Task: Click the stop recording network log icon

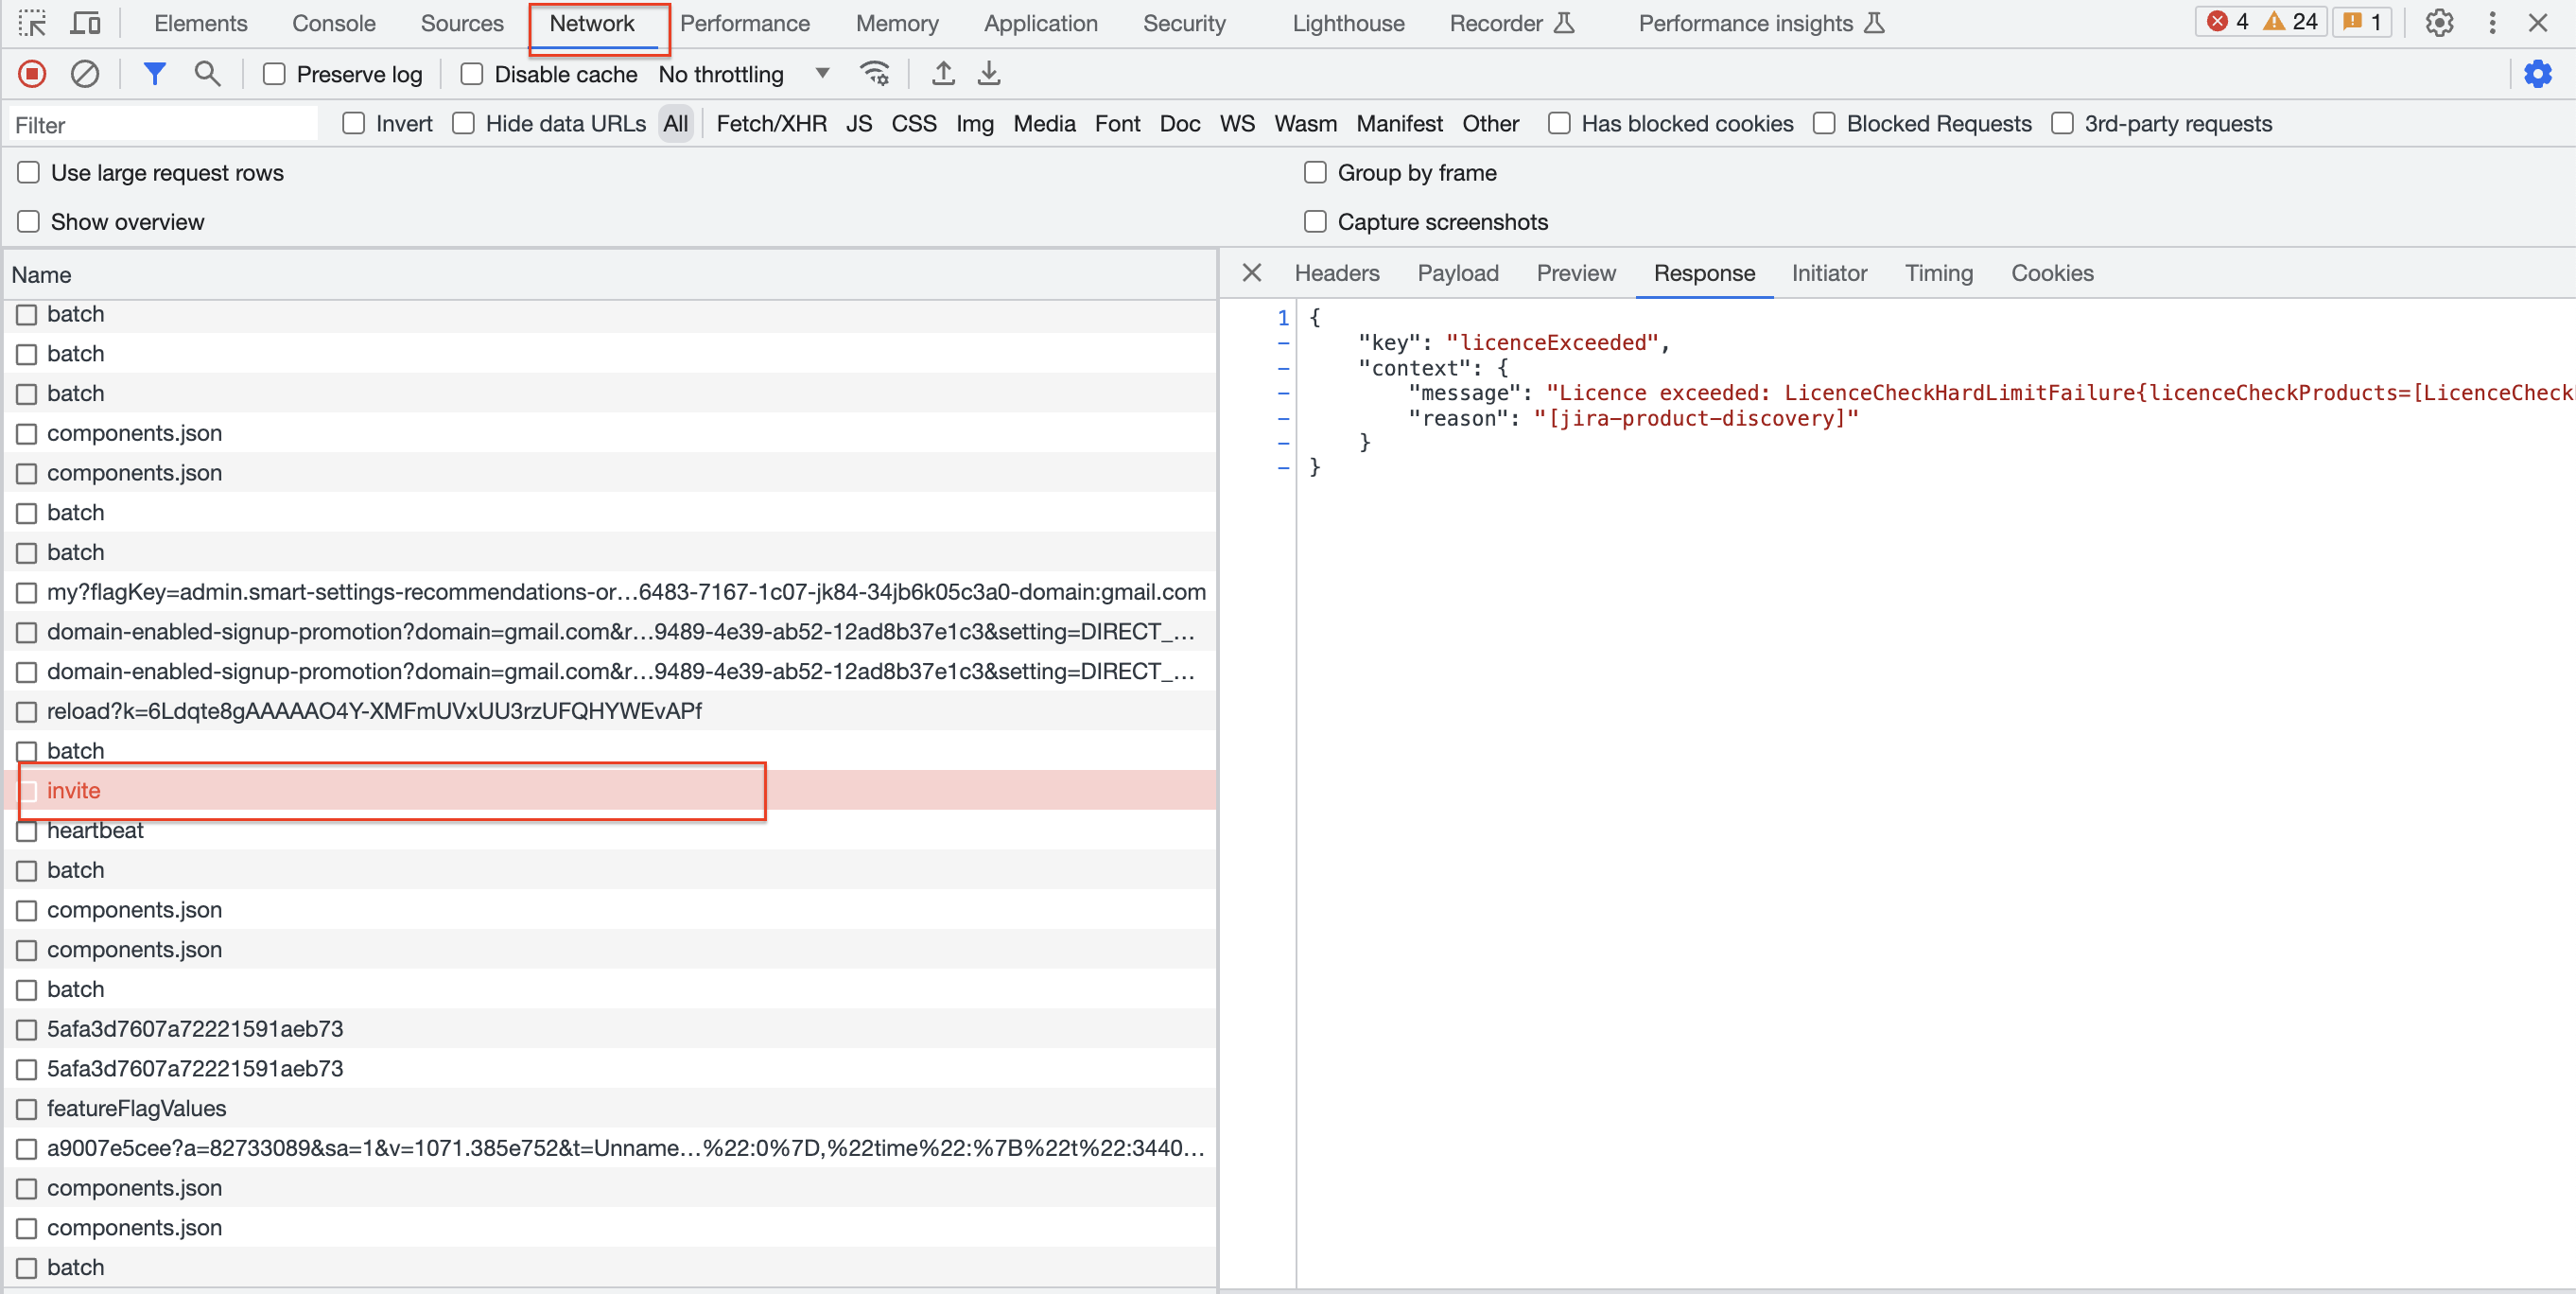Action: point(32,74)
